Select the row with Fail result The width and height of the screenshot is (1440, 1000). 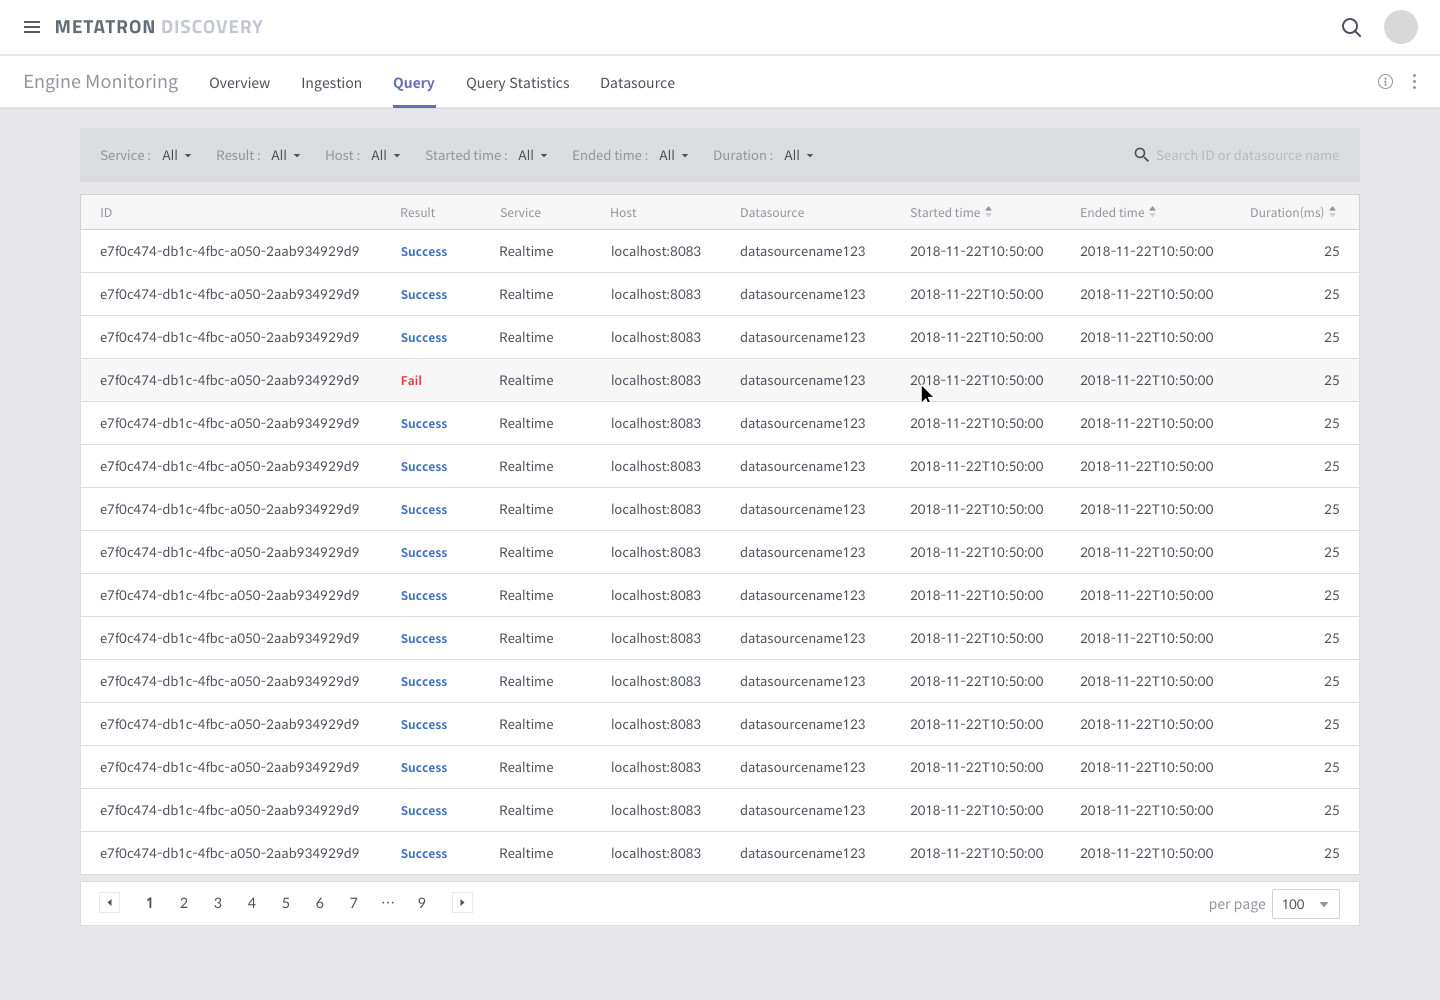tap(720, 380)
